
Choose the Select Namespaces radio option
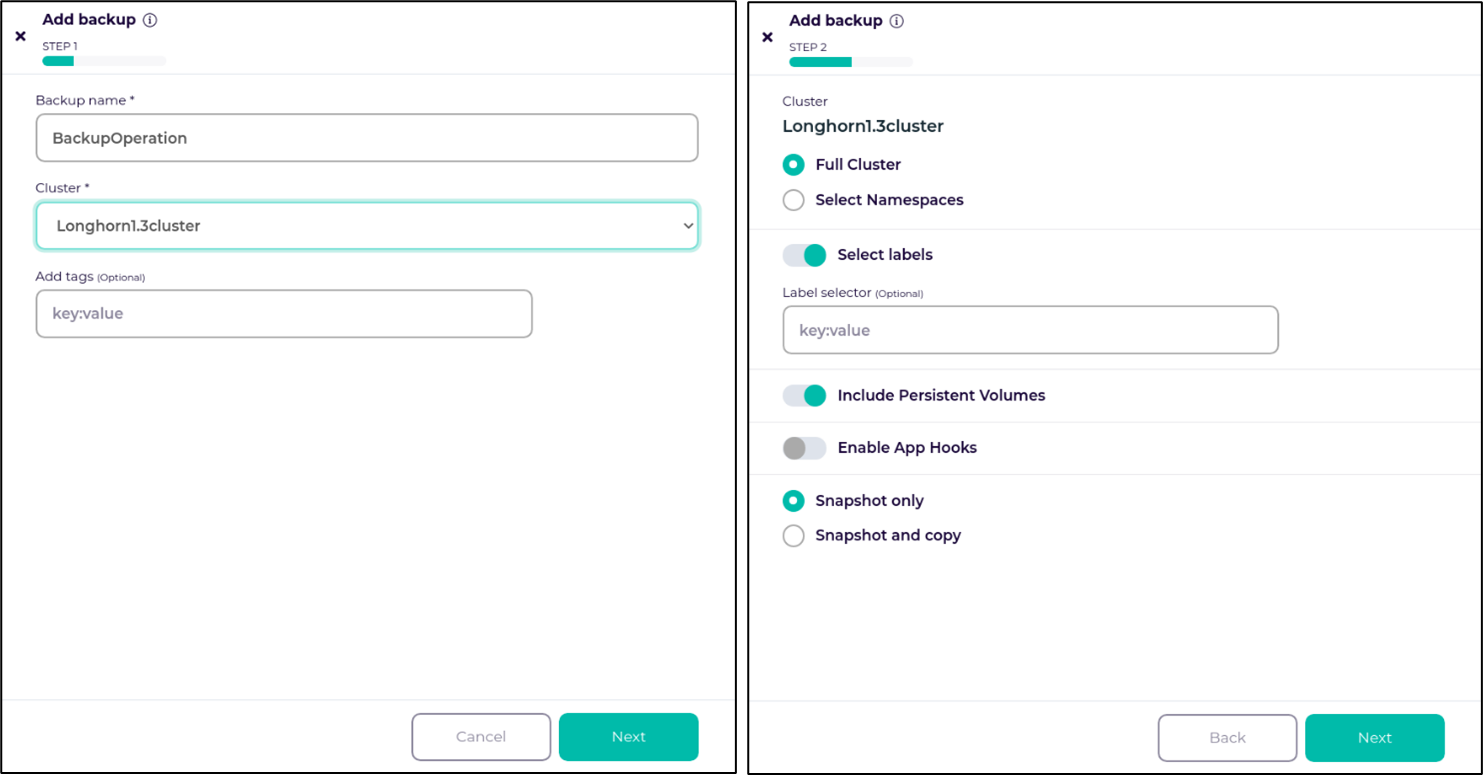pos(794,200)
